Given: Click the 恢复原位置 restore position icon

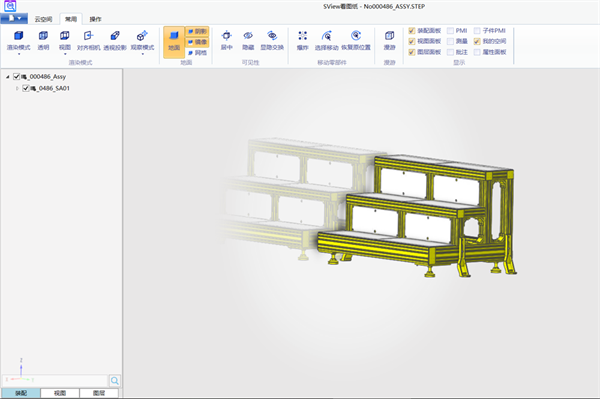Looking at the screenshot, I should click(356, 36).
